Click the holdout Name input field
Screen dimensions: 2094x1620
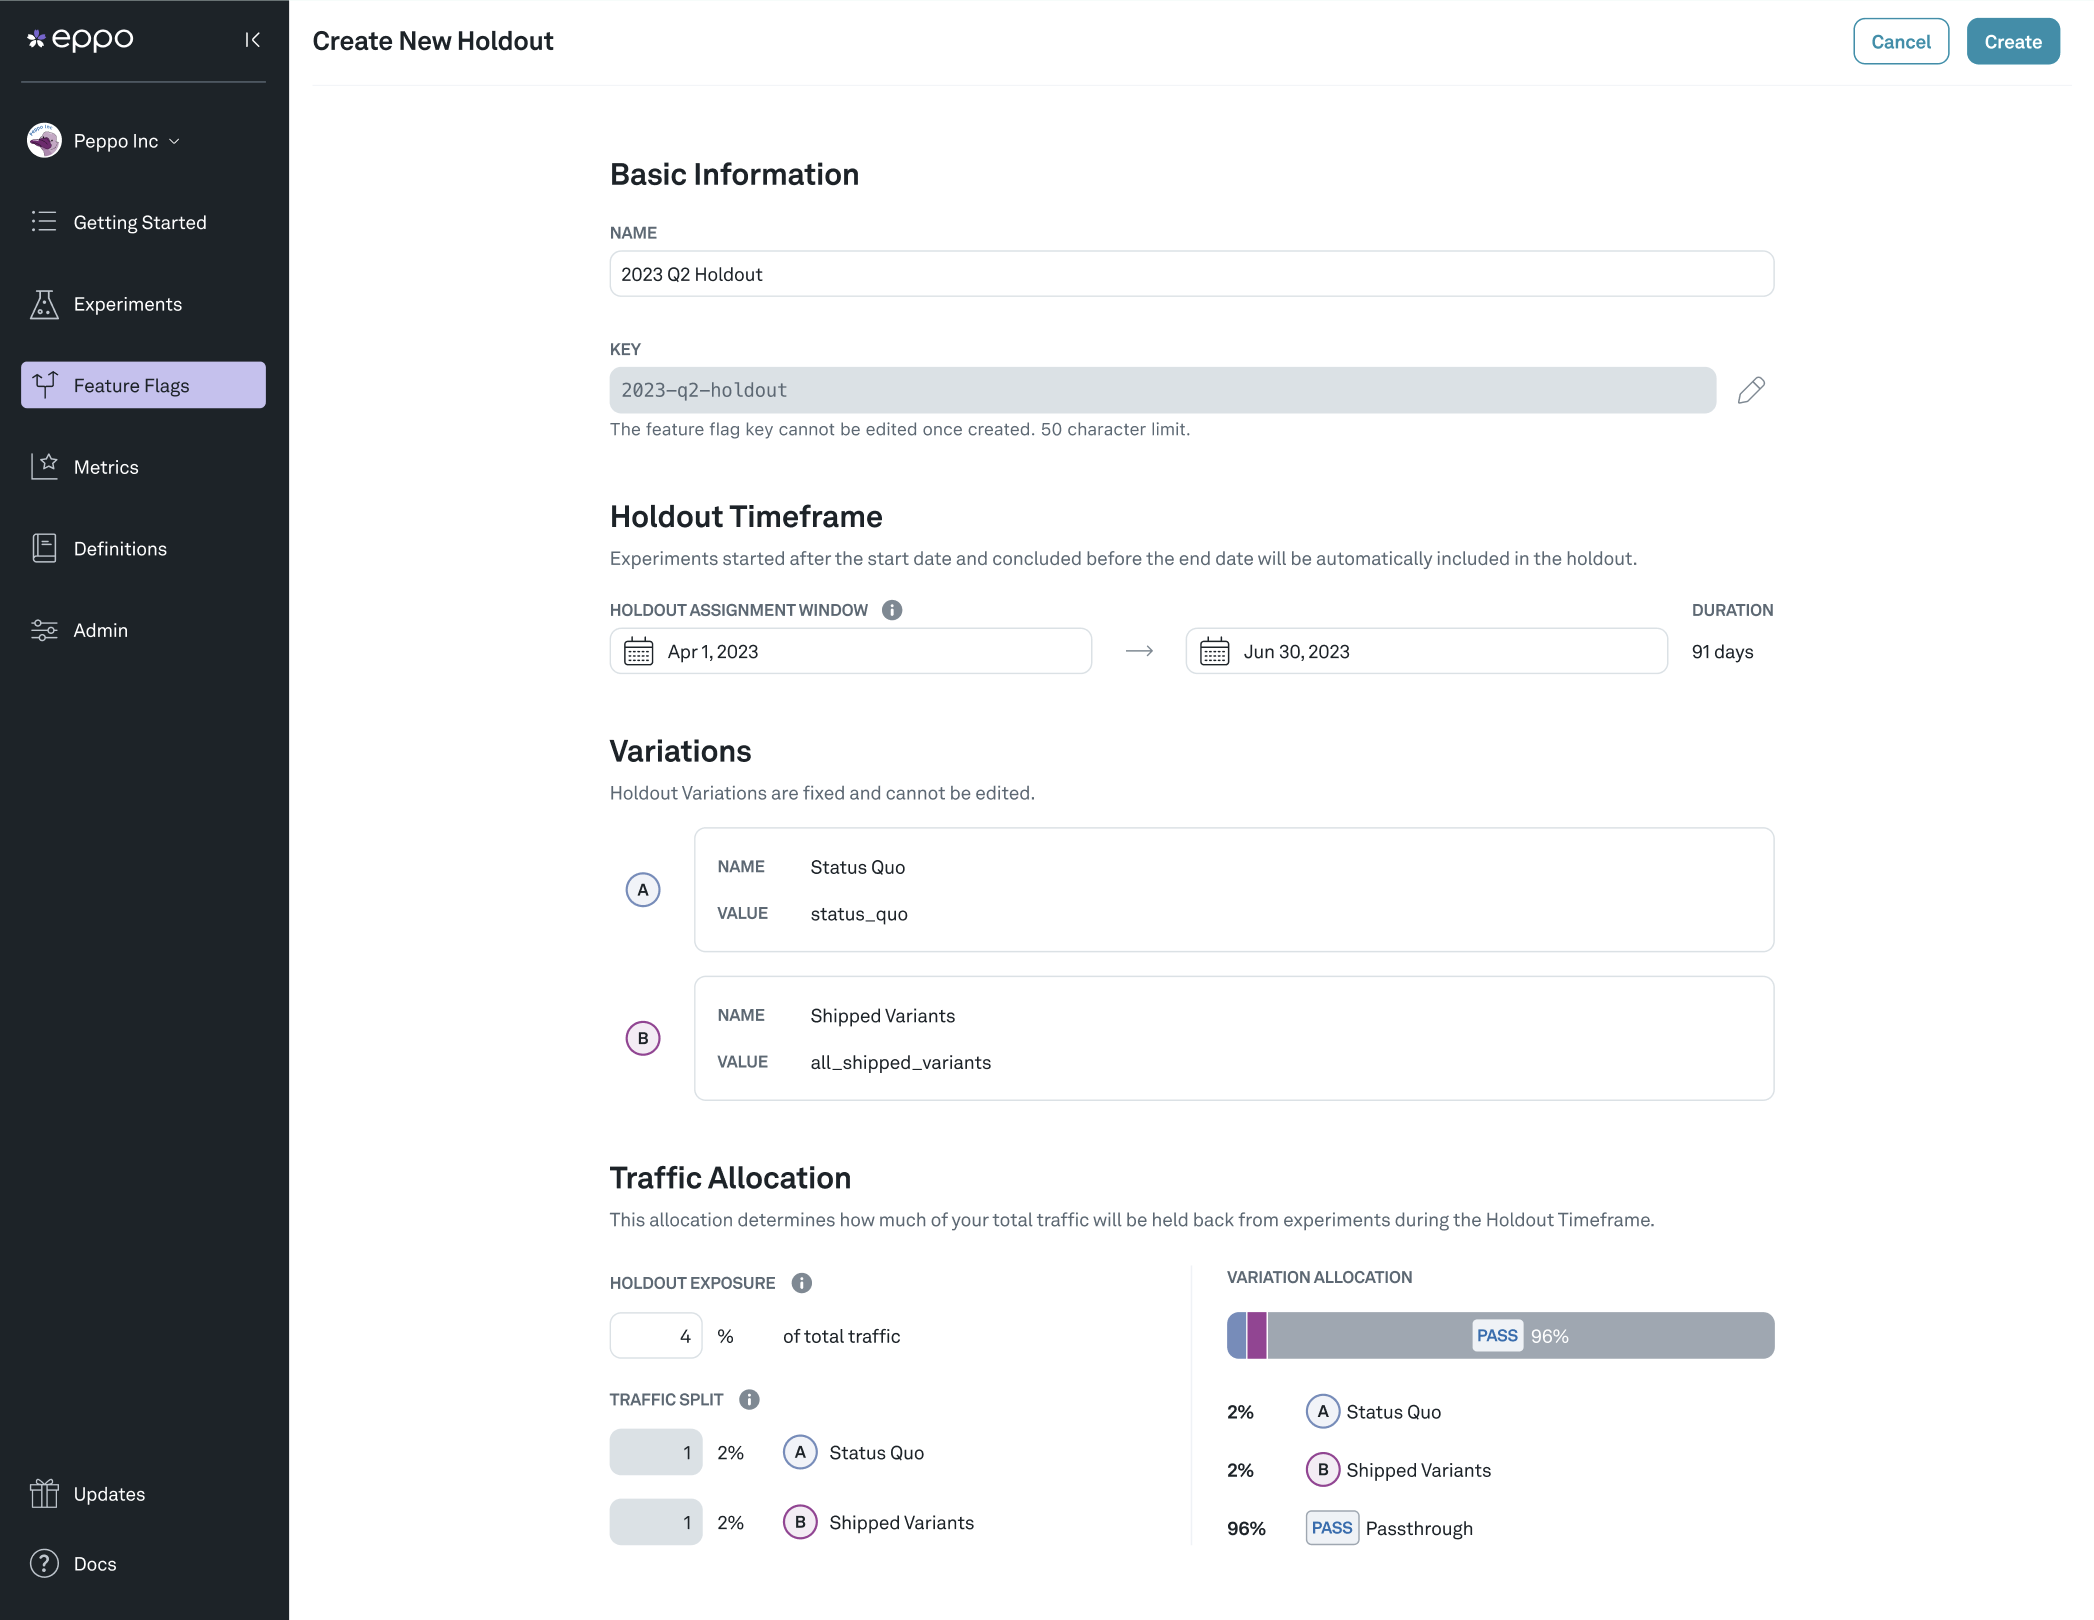[x=1191, y=274]
